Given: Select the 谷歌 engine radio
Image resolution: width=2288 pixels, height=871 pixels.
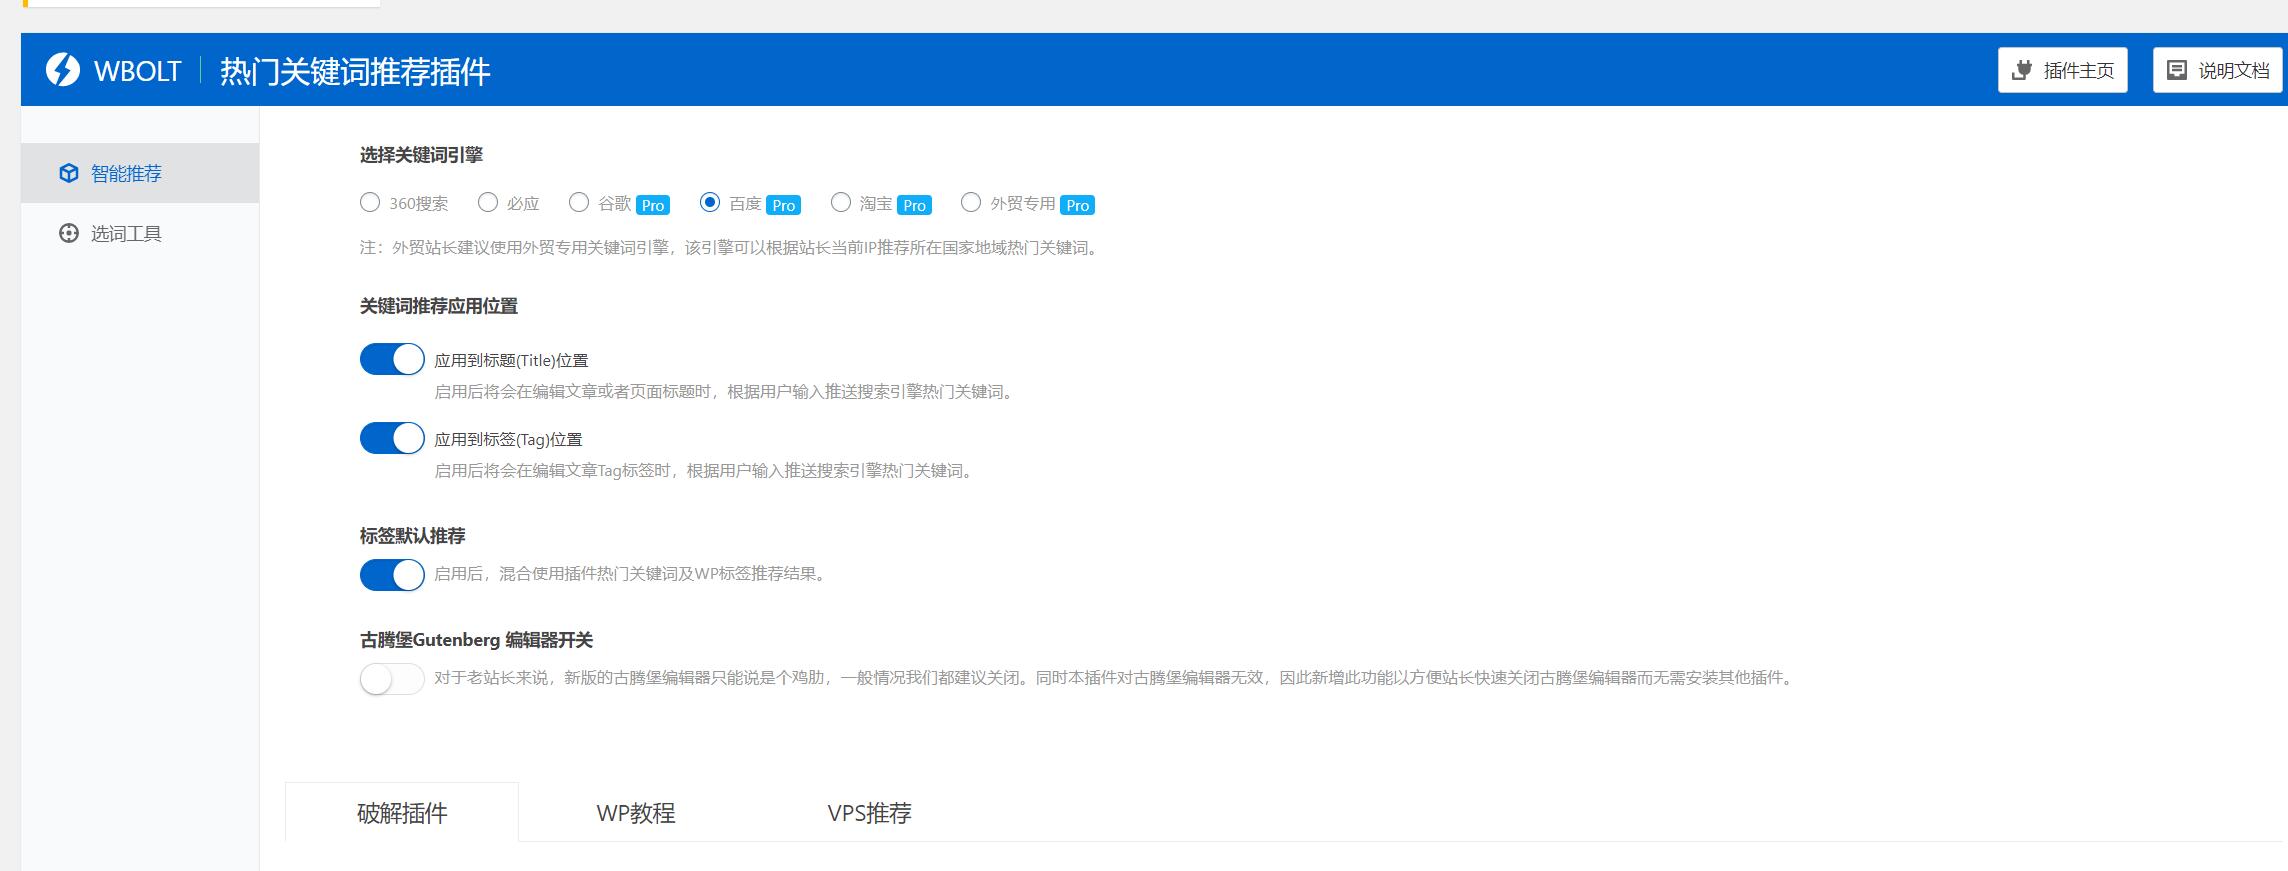Looking at the screenshot, I should 579,203.
